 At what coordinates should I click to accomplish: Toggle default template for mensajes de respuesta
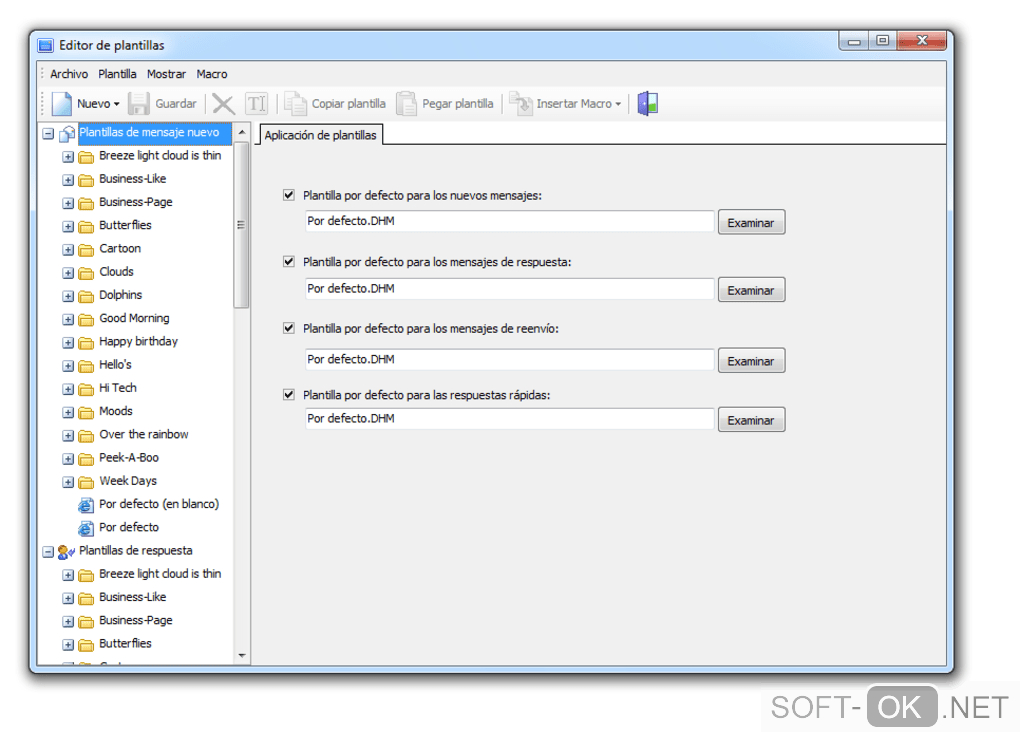(x=289, y=262)
